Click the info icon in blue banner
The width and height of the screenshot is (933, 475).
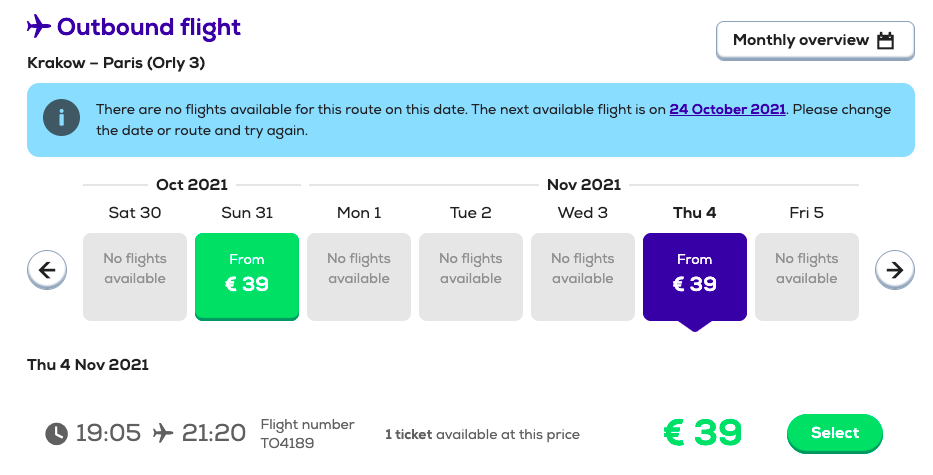[x=61, y=118]
